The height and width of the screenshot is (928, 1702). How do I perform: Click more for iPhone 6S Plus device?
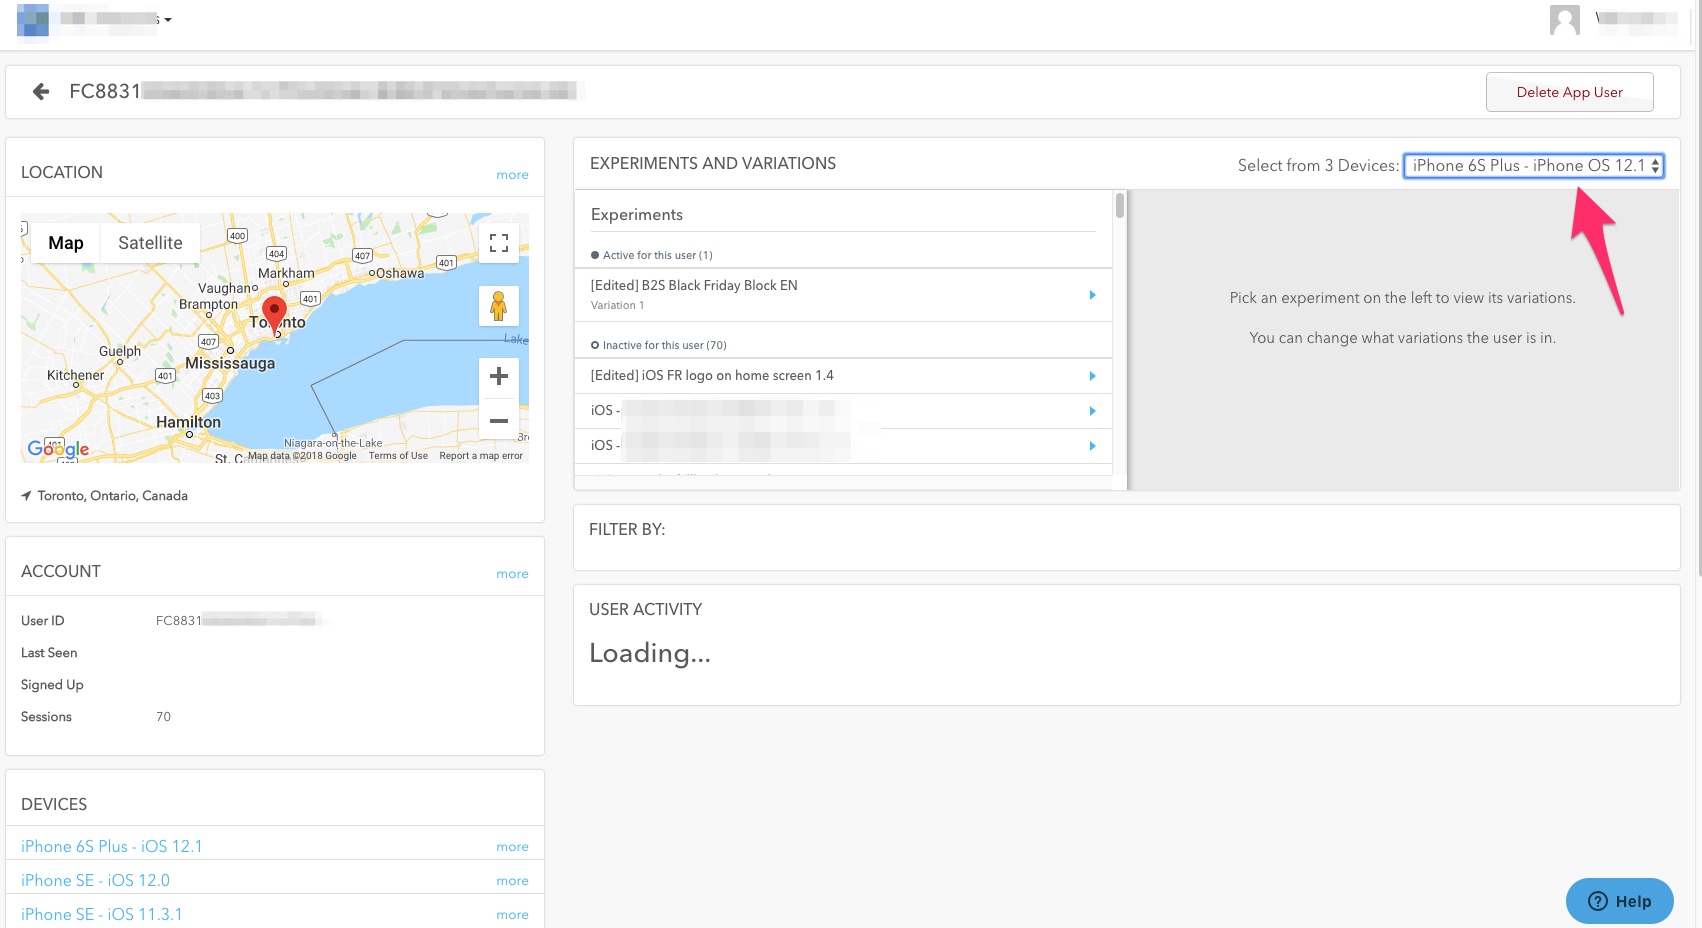[512, 847]
